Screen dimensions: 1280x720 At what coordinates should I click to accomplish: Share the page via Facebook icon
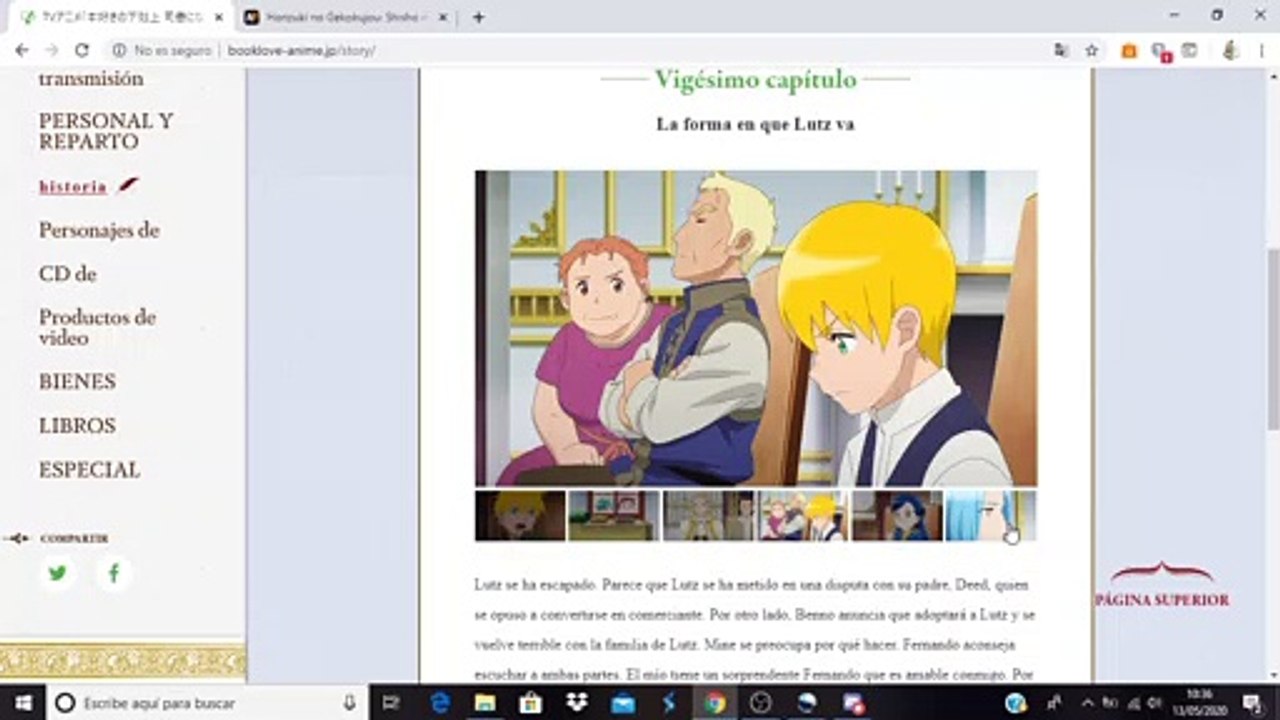114,573
